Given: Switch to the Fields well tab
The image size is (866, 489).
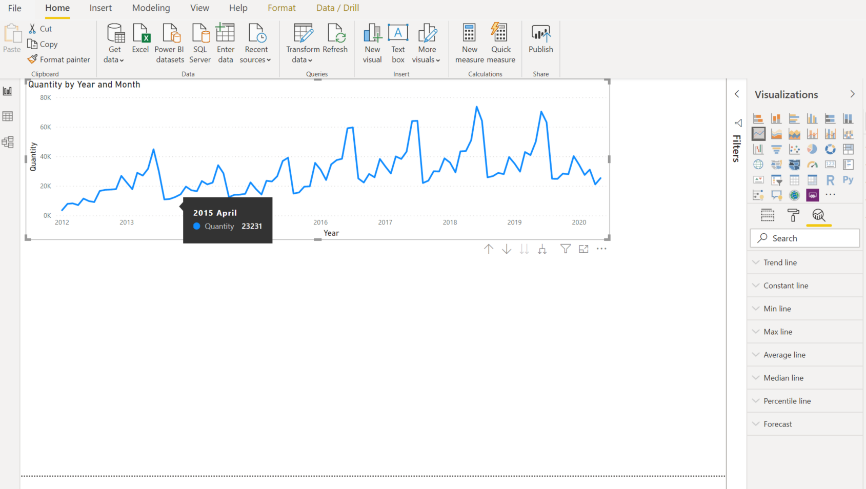Looking at the screenshot, I should click(767, 215).
